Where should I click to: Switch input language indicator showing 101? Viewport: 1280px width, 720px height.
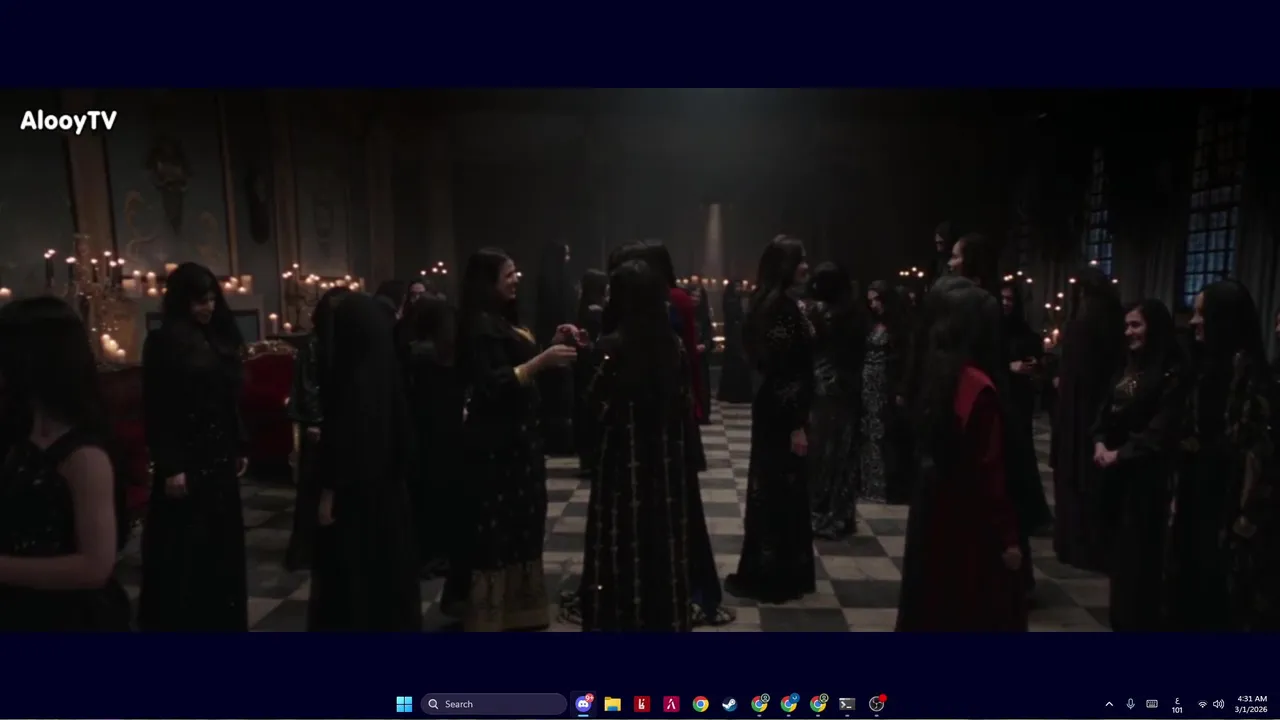click(1177, 705)
